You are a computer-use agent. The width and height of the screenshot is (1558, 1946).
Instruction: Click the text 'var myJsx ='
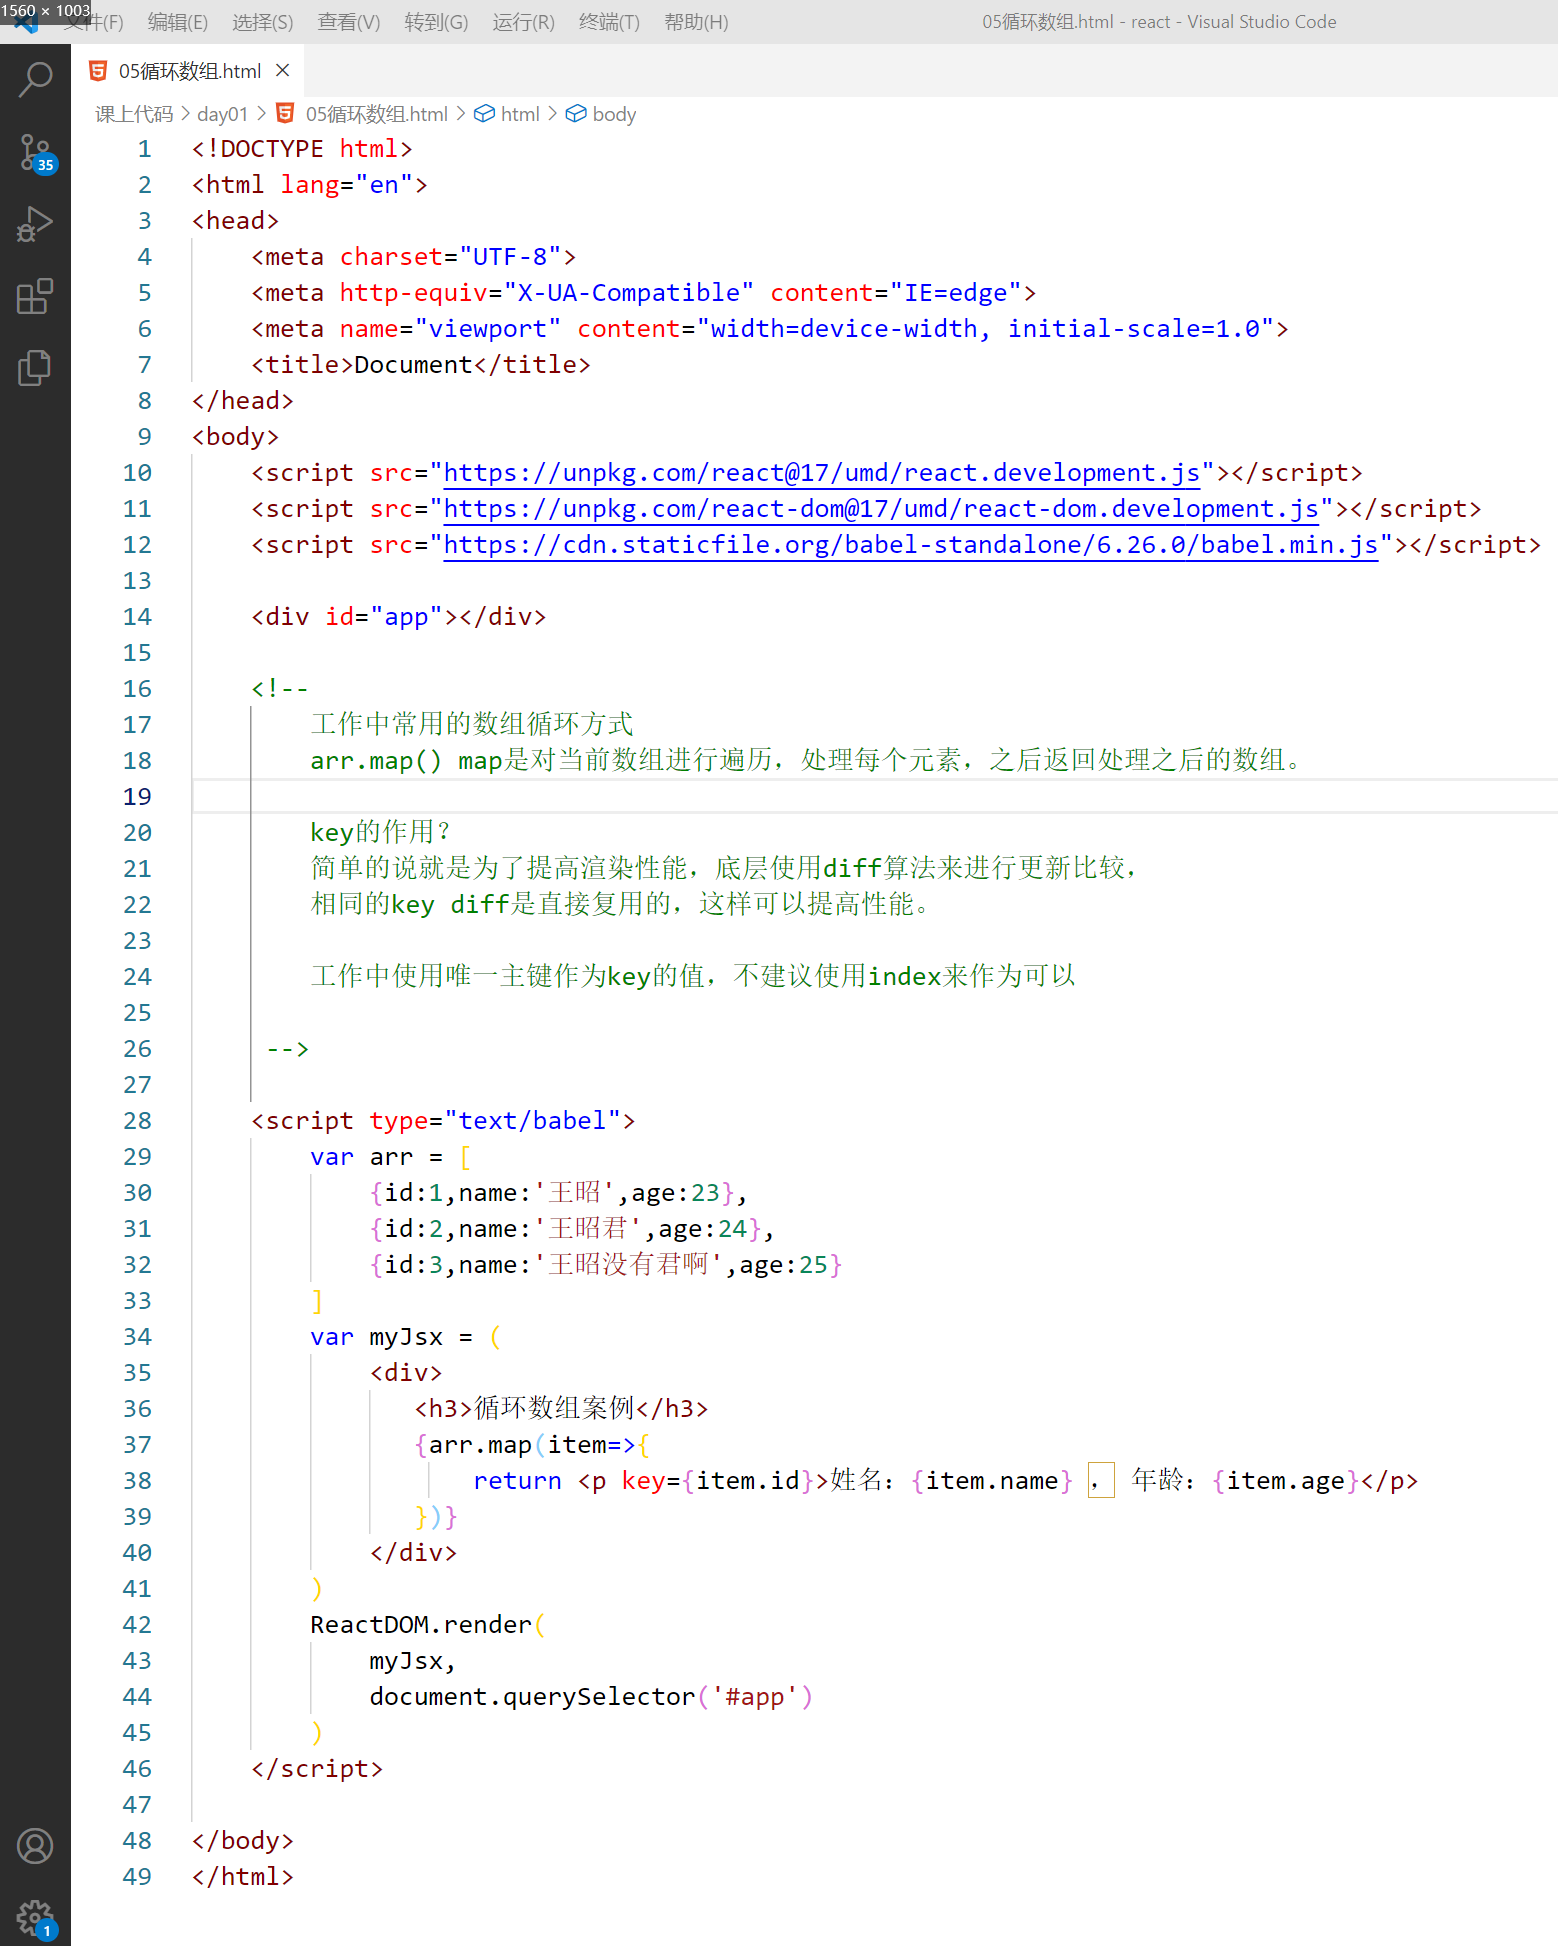click(391, 1337)
